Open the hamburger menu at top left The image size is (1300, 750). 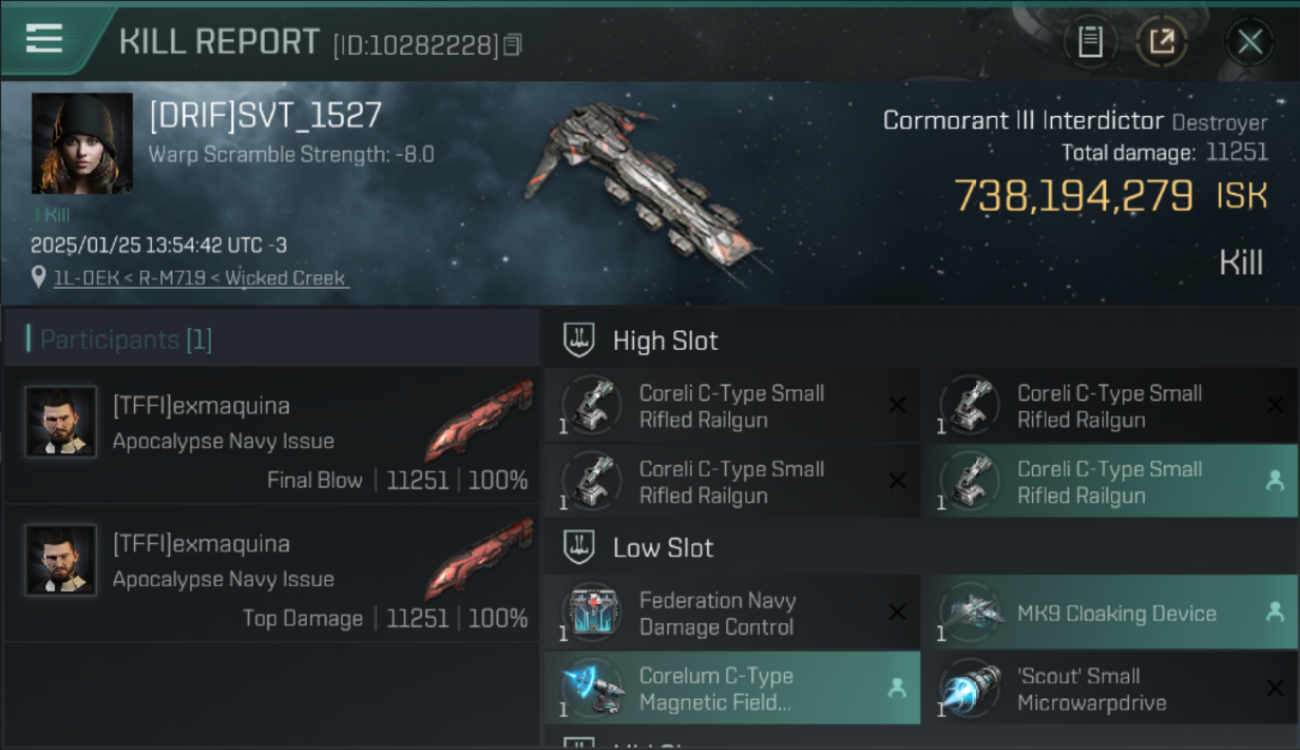pyautogui.click(x=44, y=39)
